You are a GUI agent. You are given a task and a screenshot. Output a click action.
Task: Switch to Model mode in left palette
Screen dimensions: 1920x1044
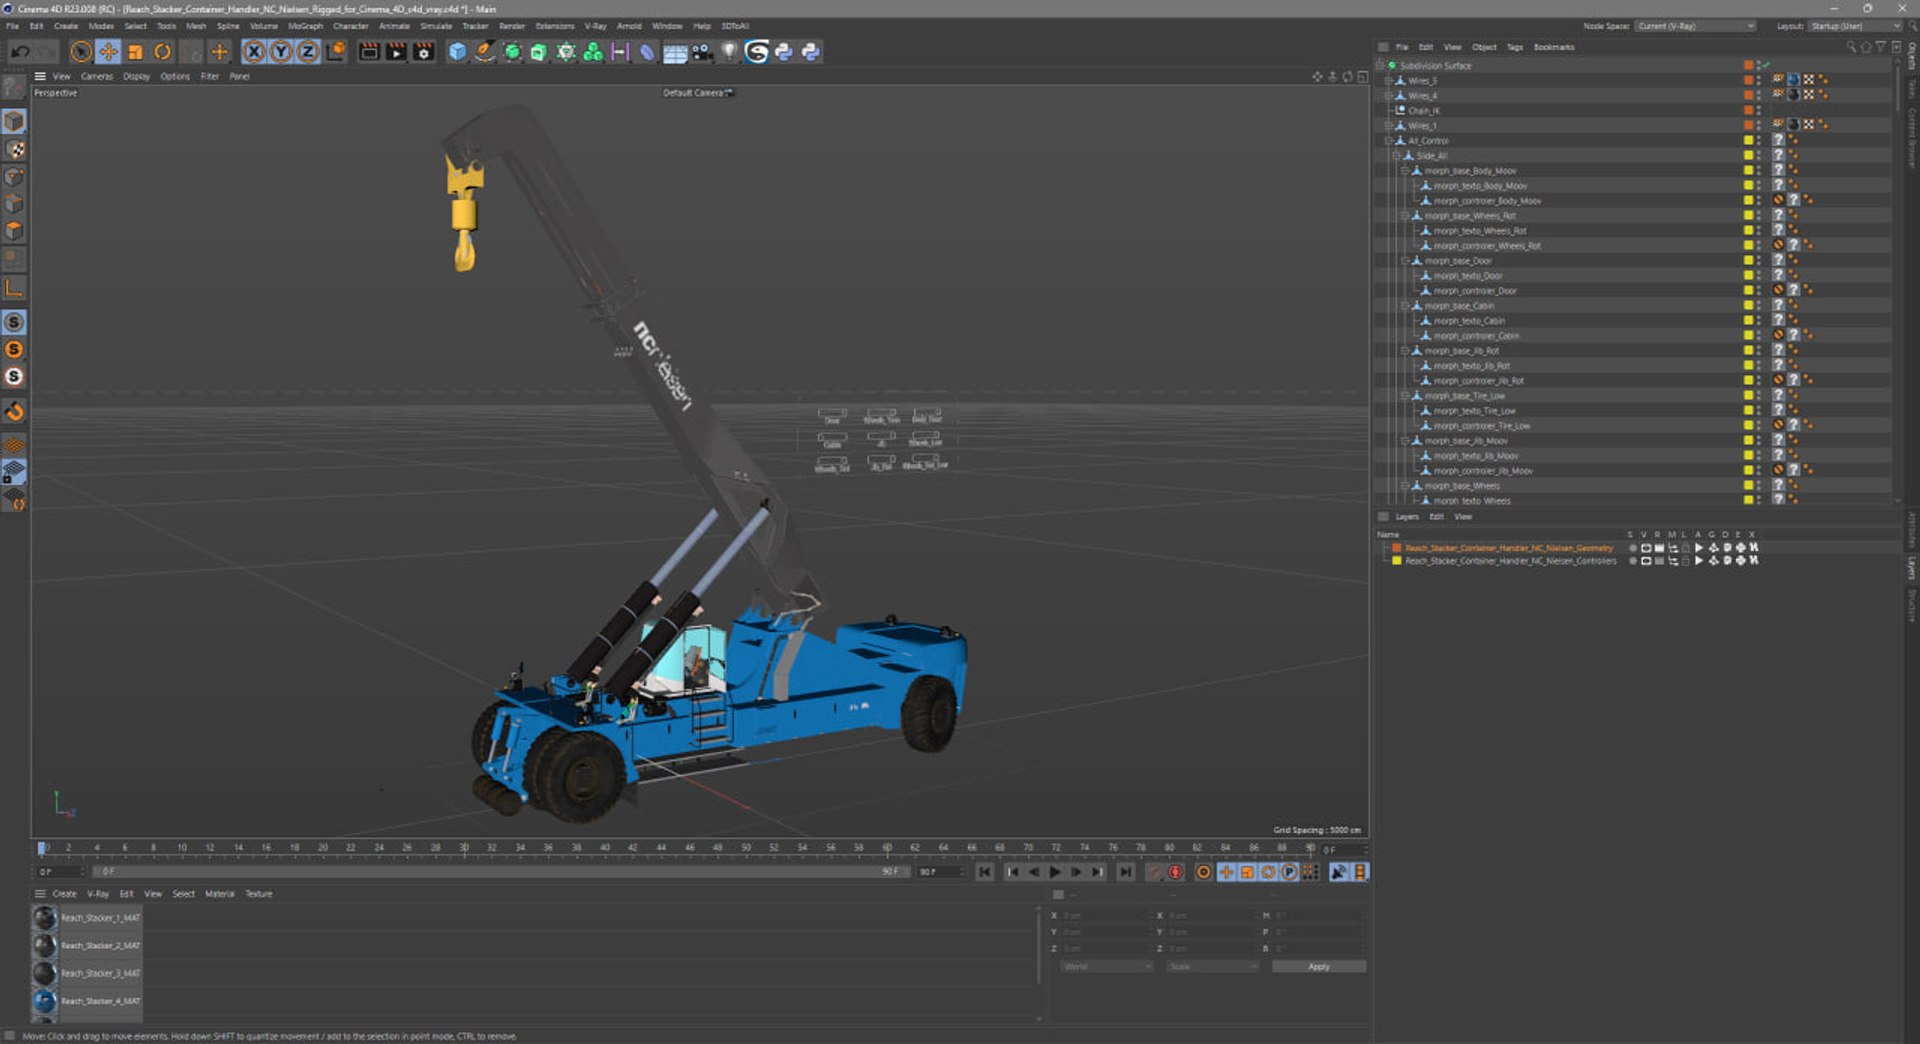pyautogui.click(x=14, y=121)
